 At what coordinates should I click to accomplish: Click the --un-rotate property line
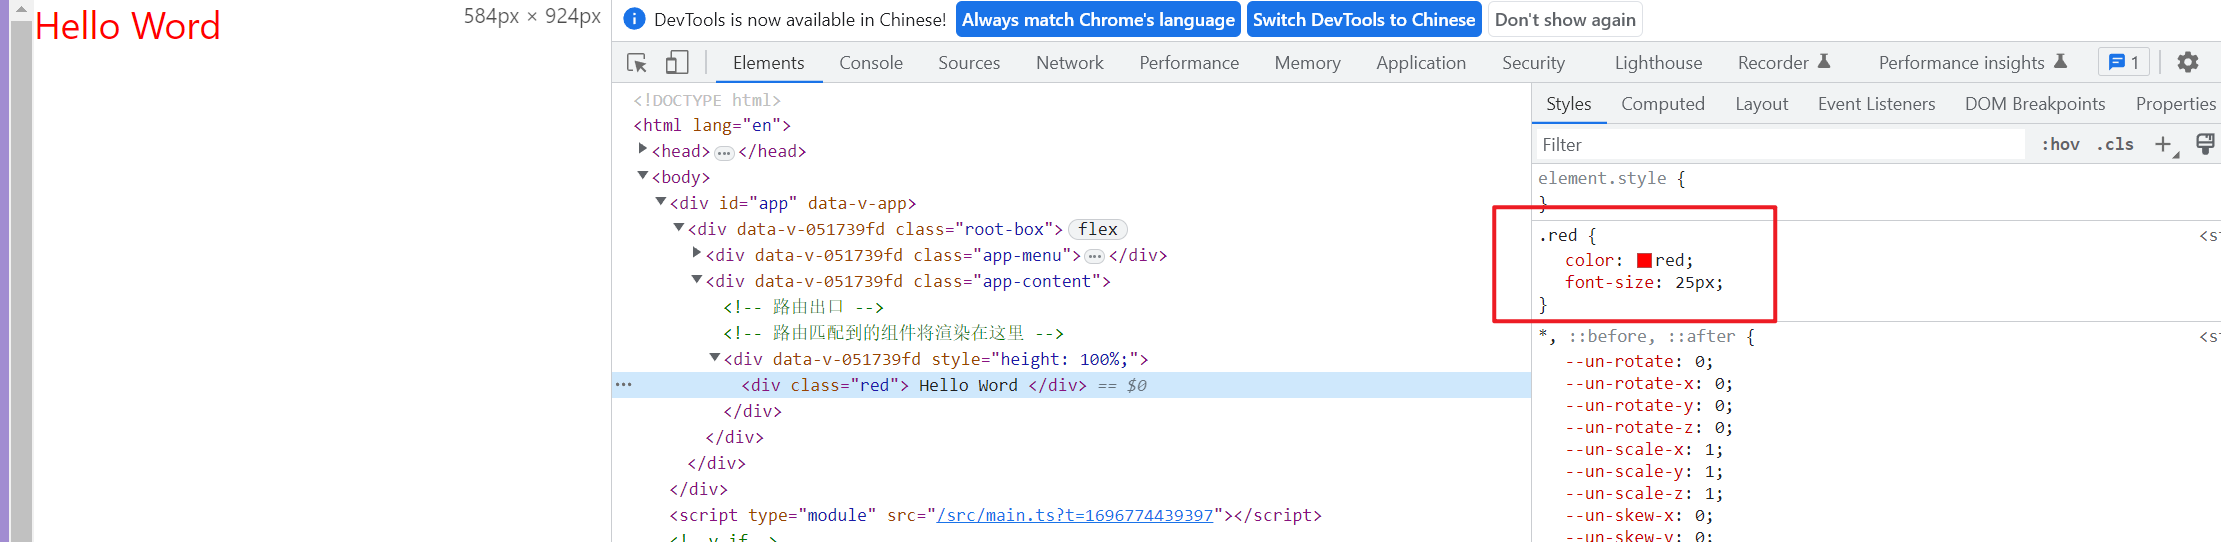tap(1639, 361)
